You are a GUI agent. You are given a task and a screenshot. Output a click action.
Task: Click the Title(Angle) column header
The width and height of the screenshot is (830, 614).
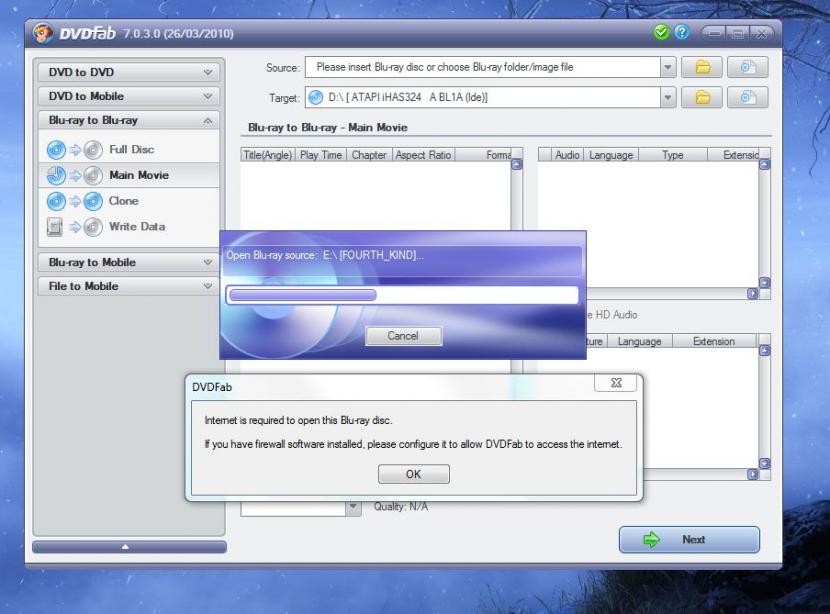(267, 155)
